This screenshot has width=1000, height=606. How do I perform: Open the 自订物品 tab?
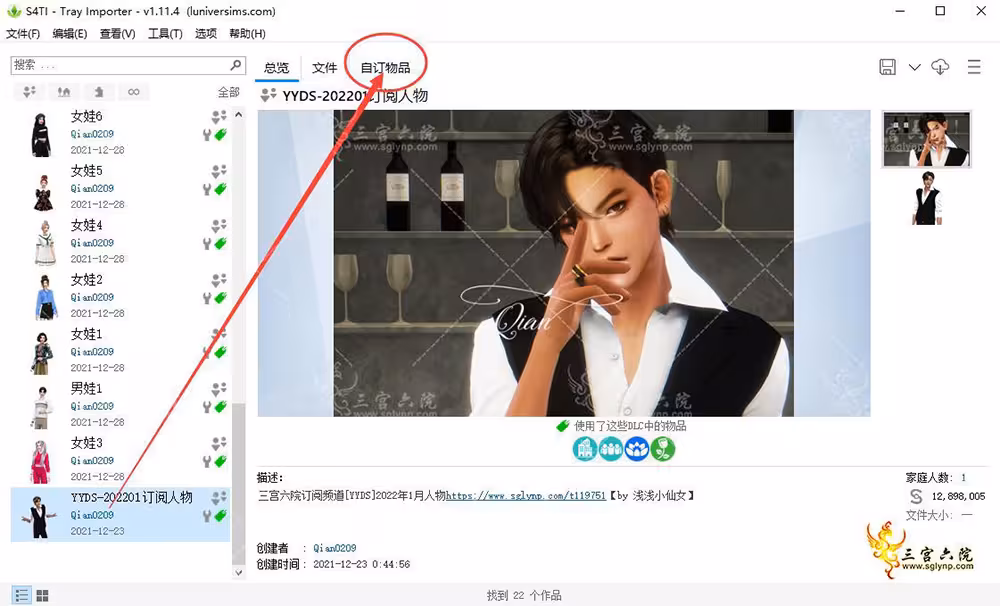coord(385,68)
